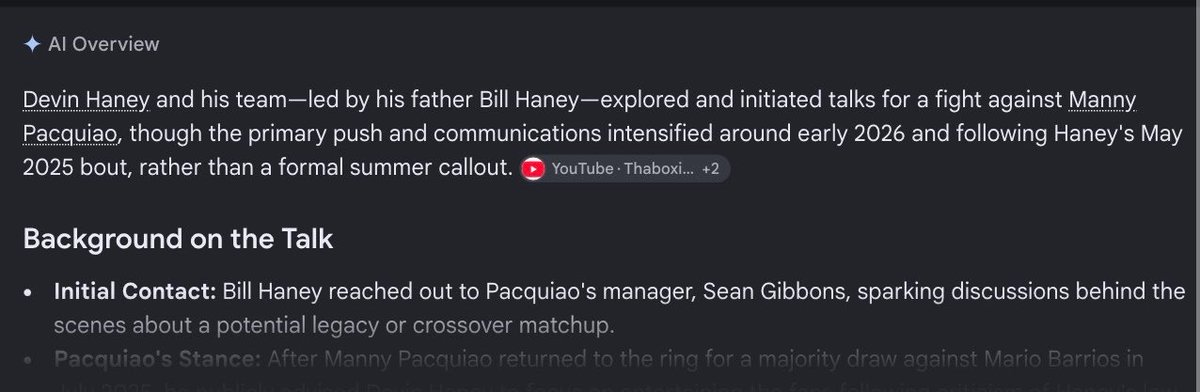Click the bullet beside Pacquiao's Stance

(x=31, y=360)
